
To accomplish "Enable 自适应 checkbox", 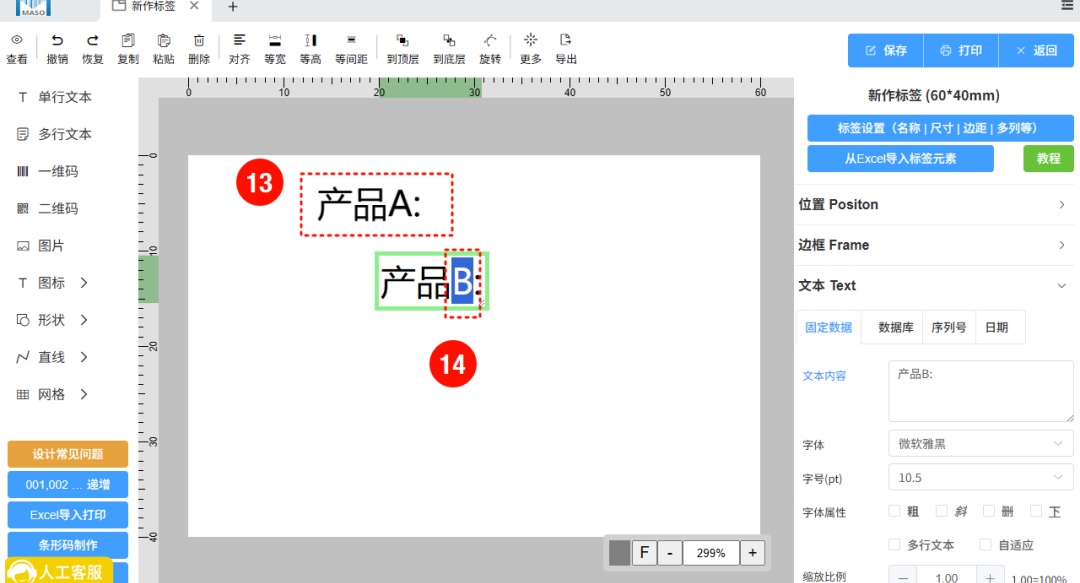I will (x=986, y=544).
